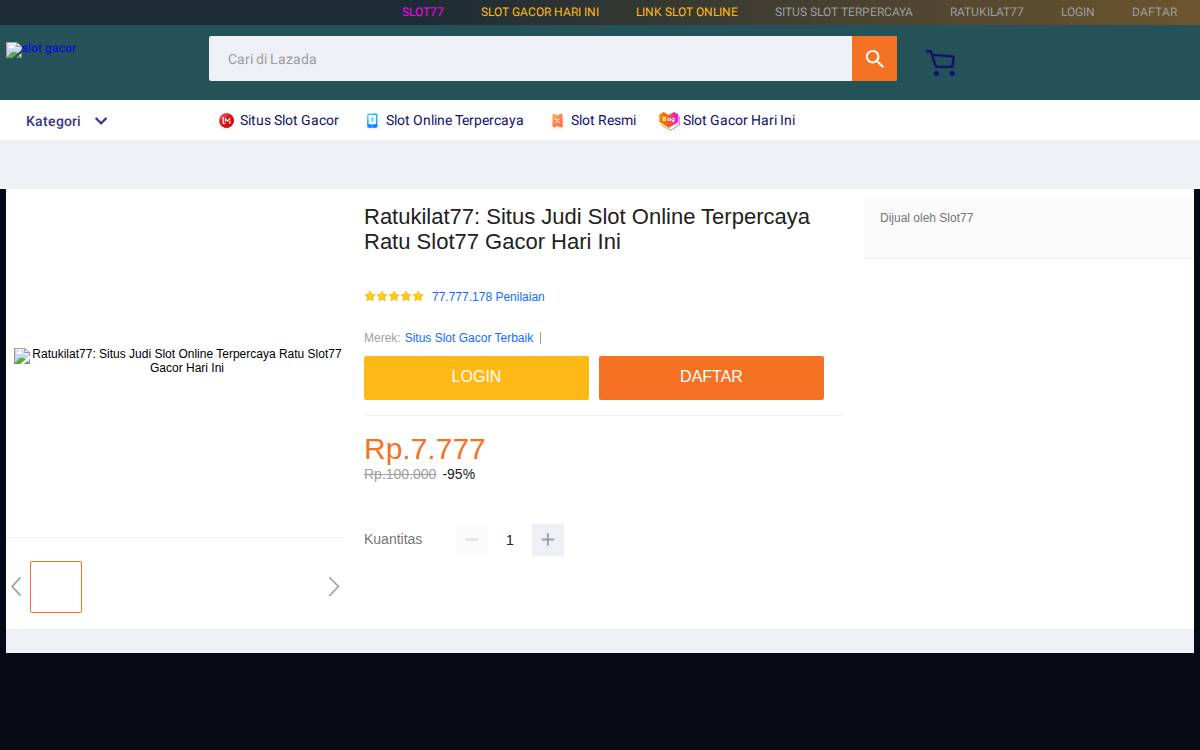
Task: Open the Slot Online Terpercaya nav link
Action: [x=455, y=120]
